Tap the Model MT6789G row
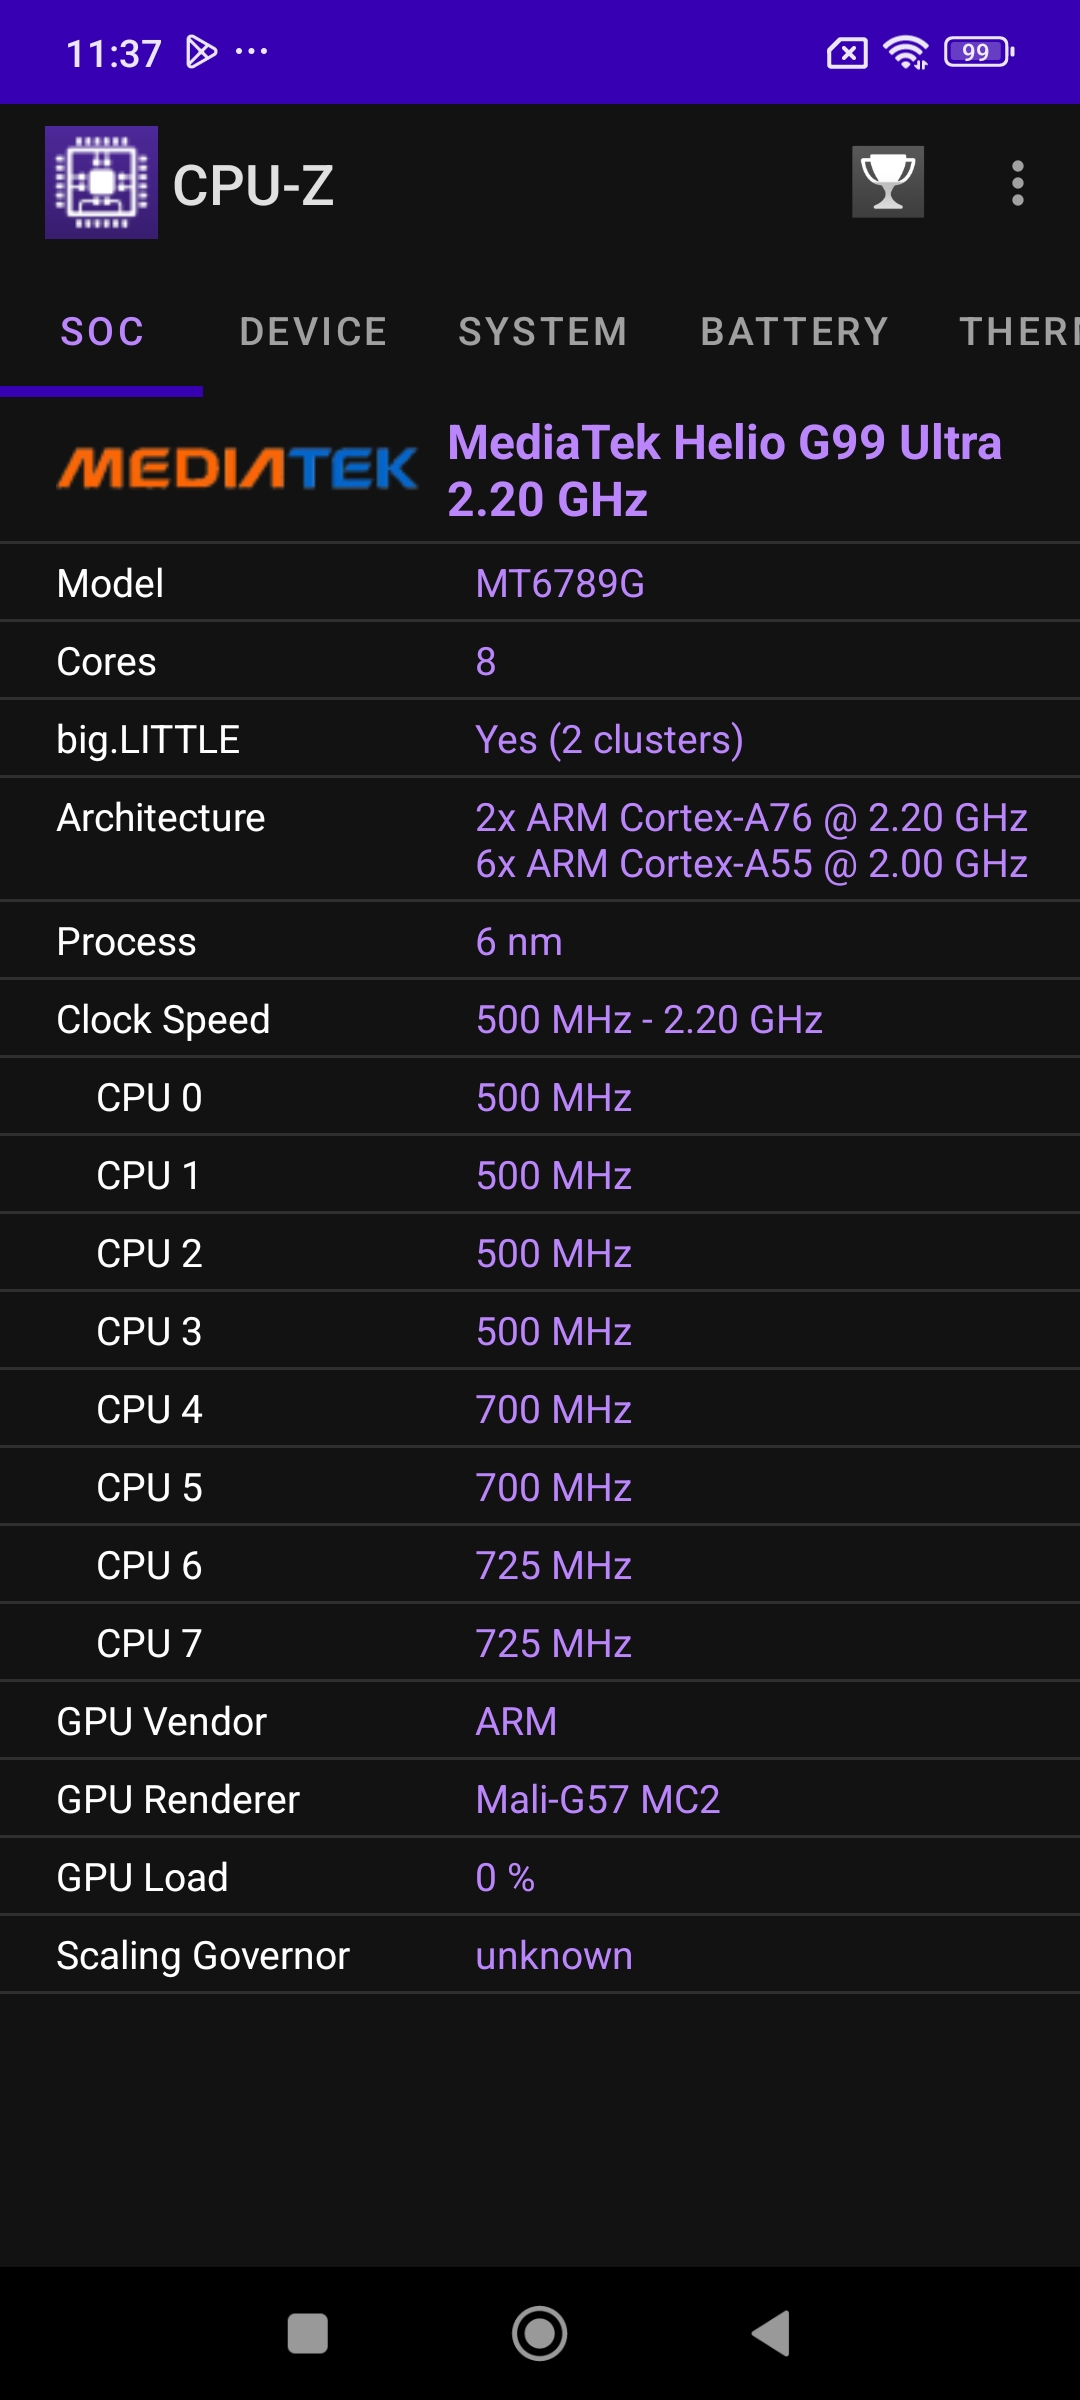The height and width of the screenshot is (2400, 1080). tap(540, 583)
